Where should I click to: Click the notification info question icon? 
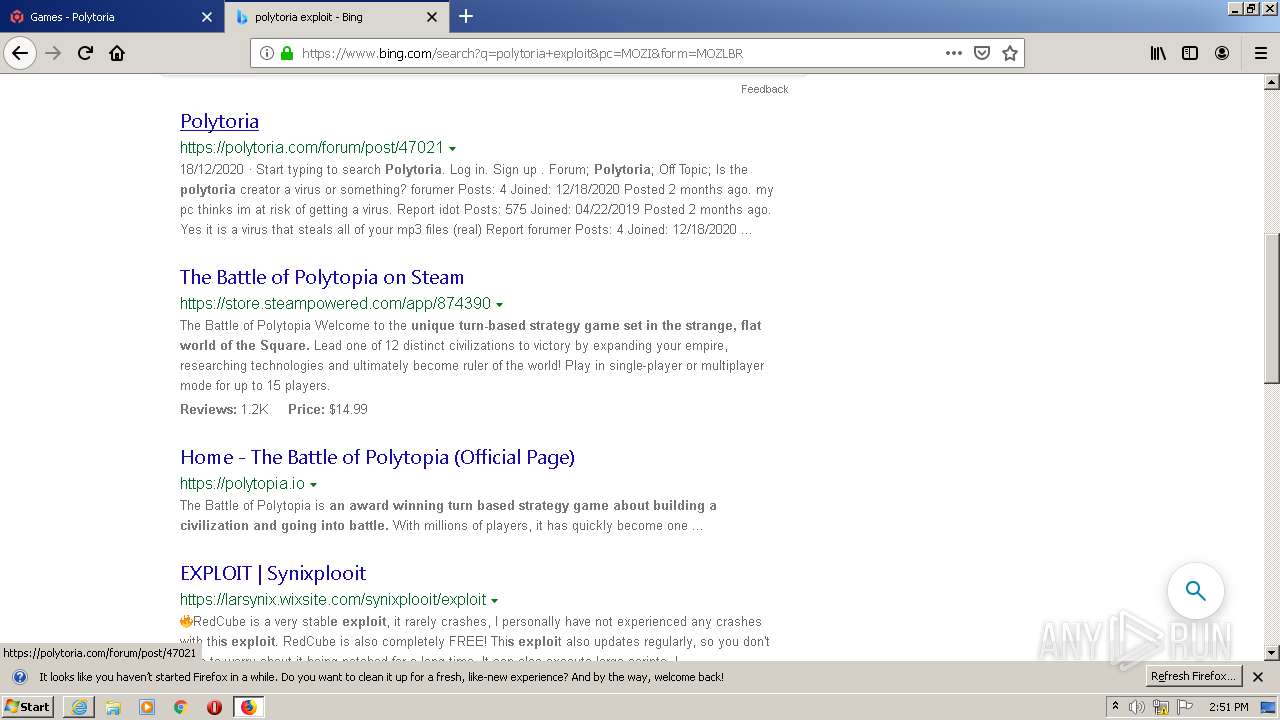(19, 677)
